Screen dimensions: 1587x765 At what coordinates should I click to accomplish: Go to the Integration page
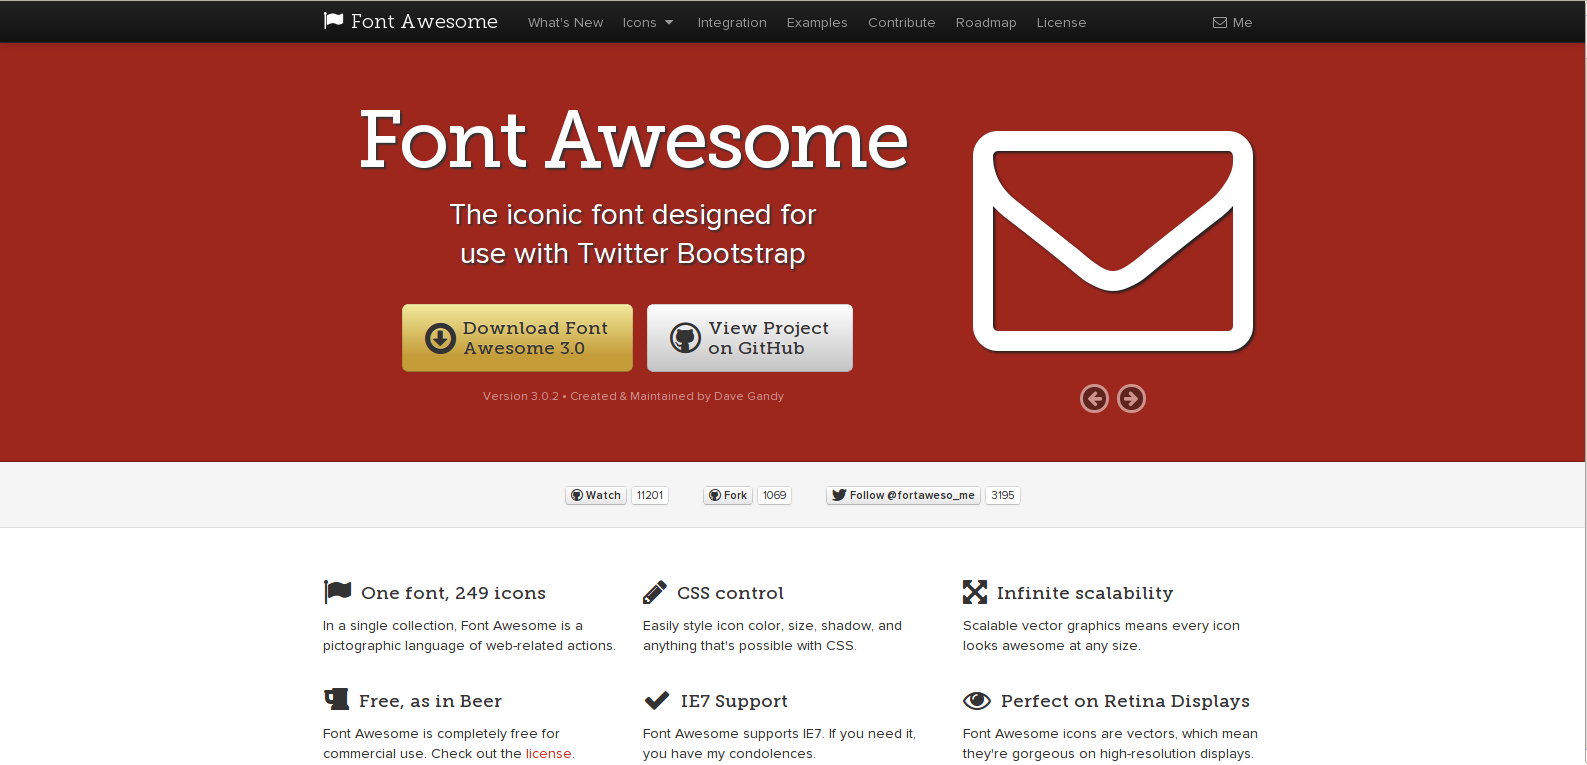[732, 22]
